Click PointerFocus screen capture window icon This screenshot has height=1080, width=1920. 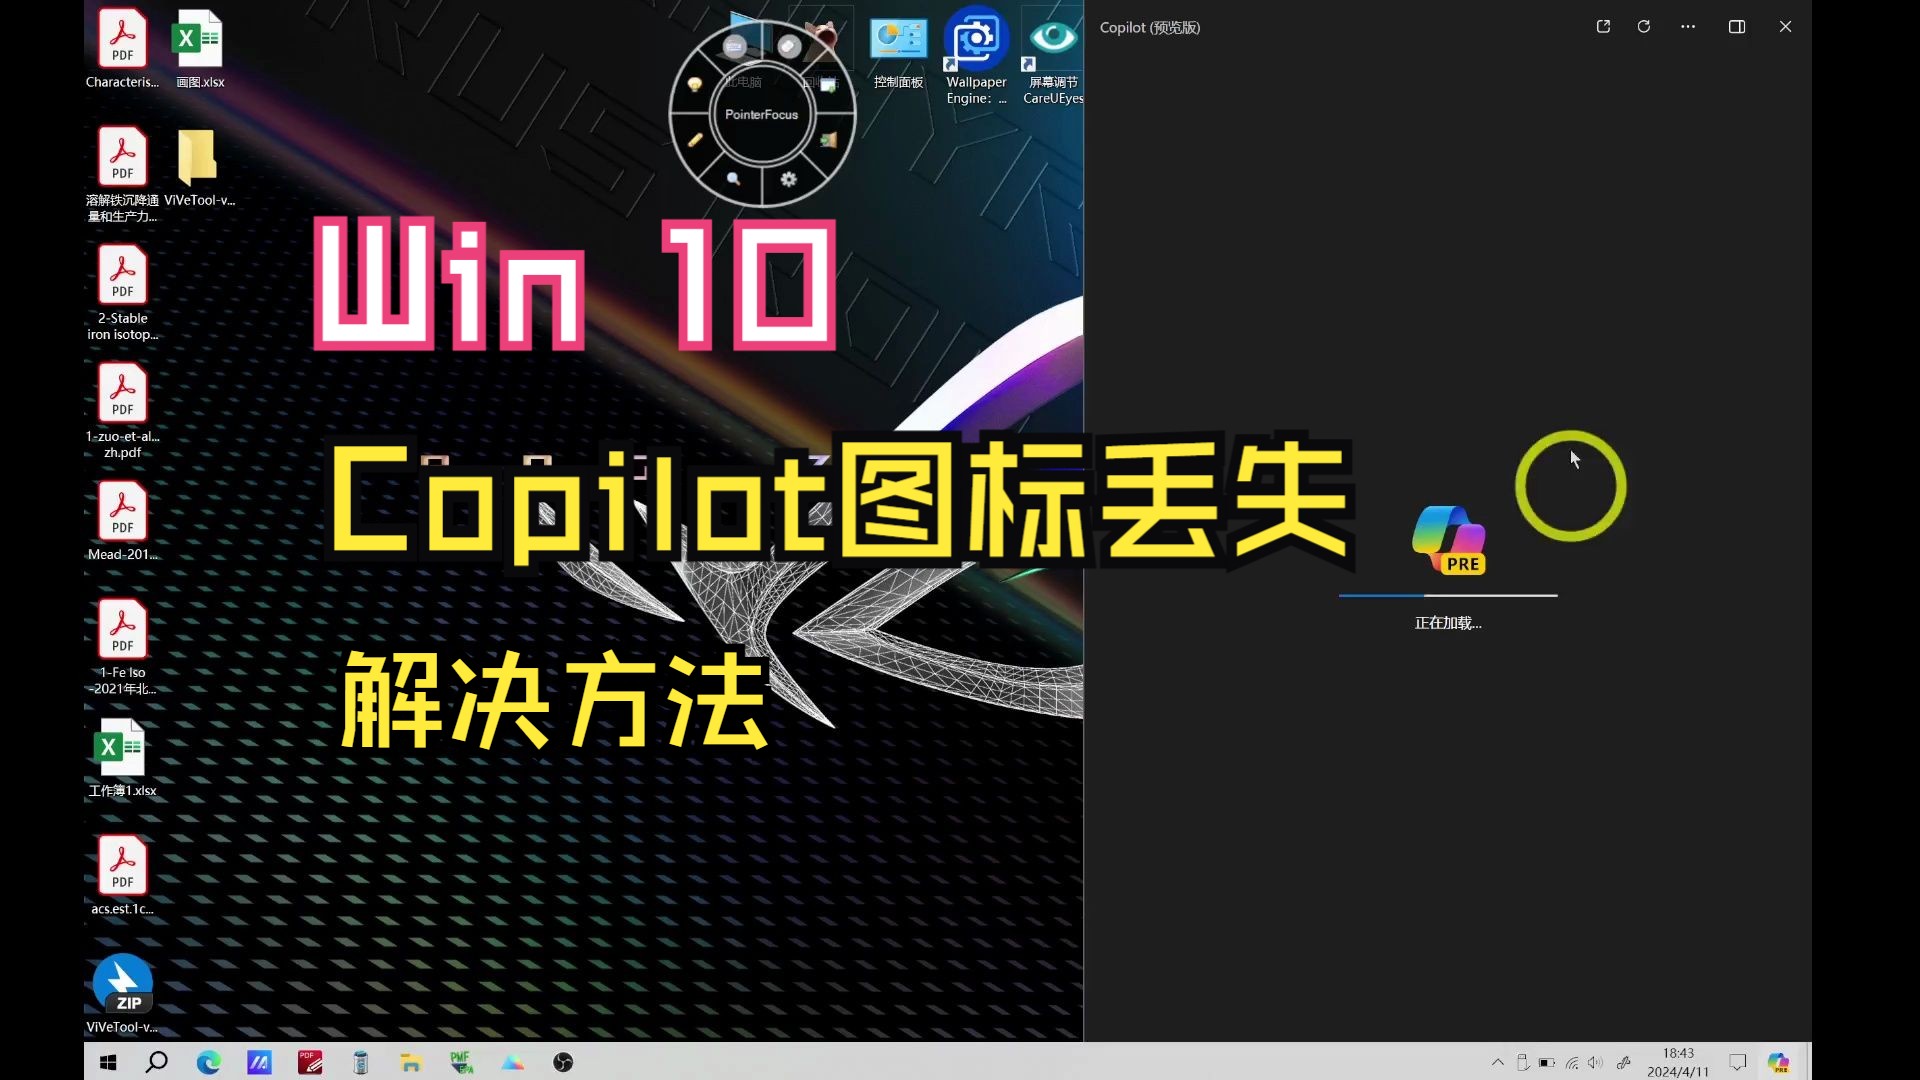(828, 85)
